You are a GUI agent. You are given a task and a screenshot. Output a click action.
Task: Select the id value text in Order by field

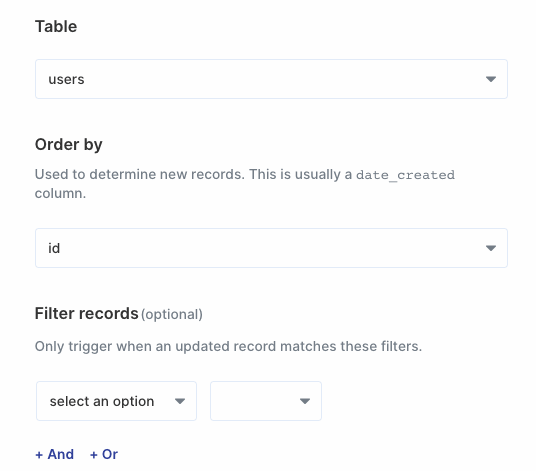pyautogui.click(x=54, y=248)
